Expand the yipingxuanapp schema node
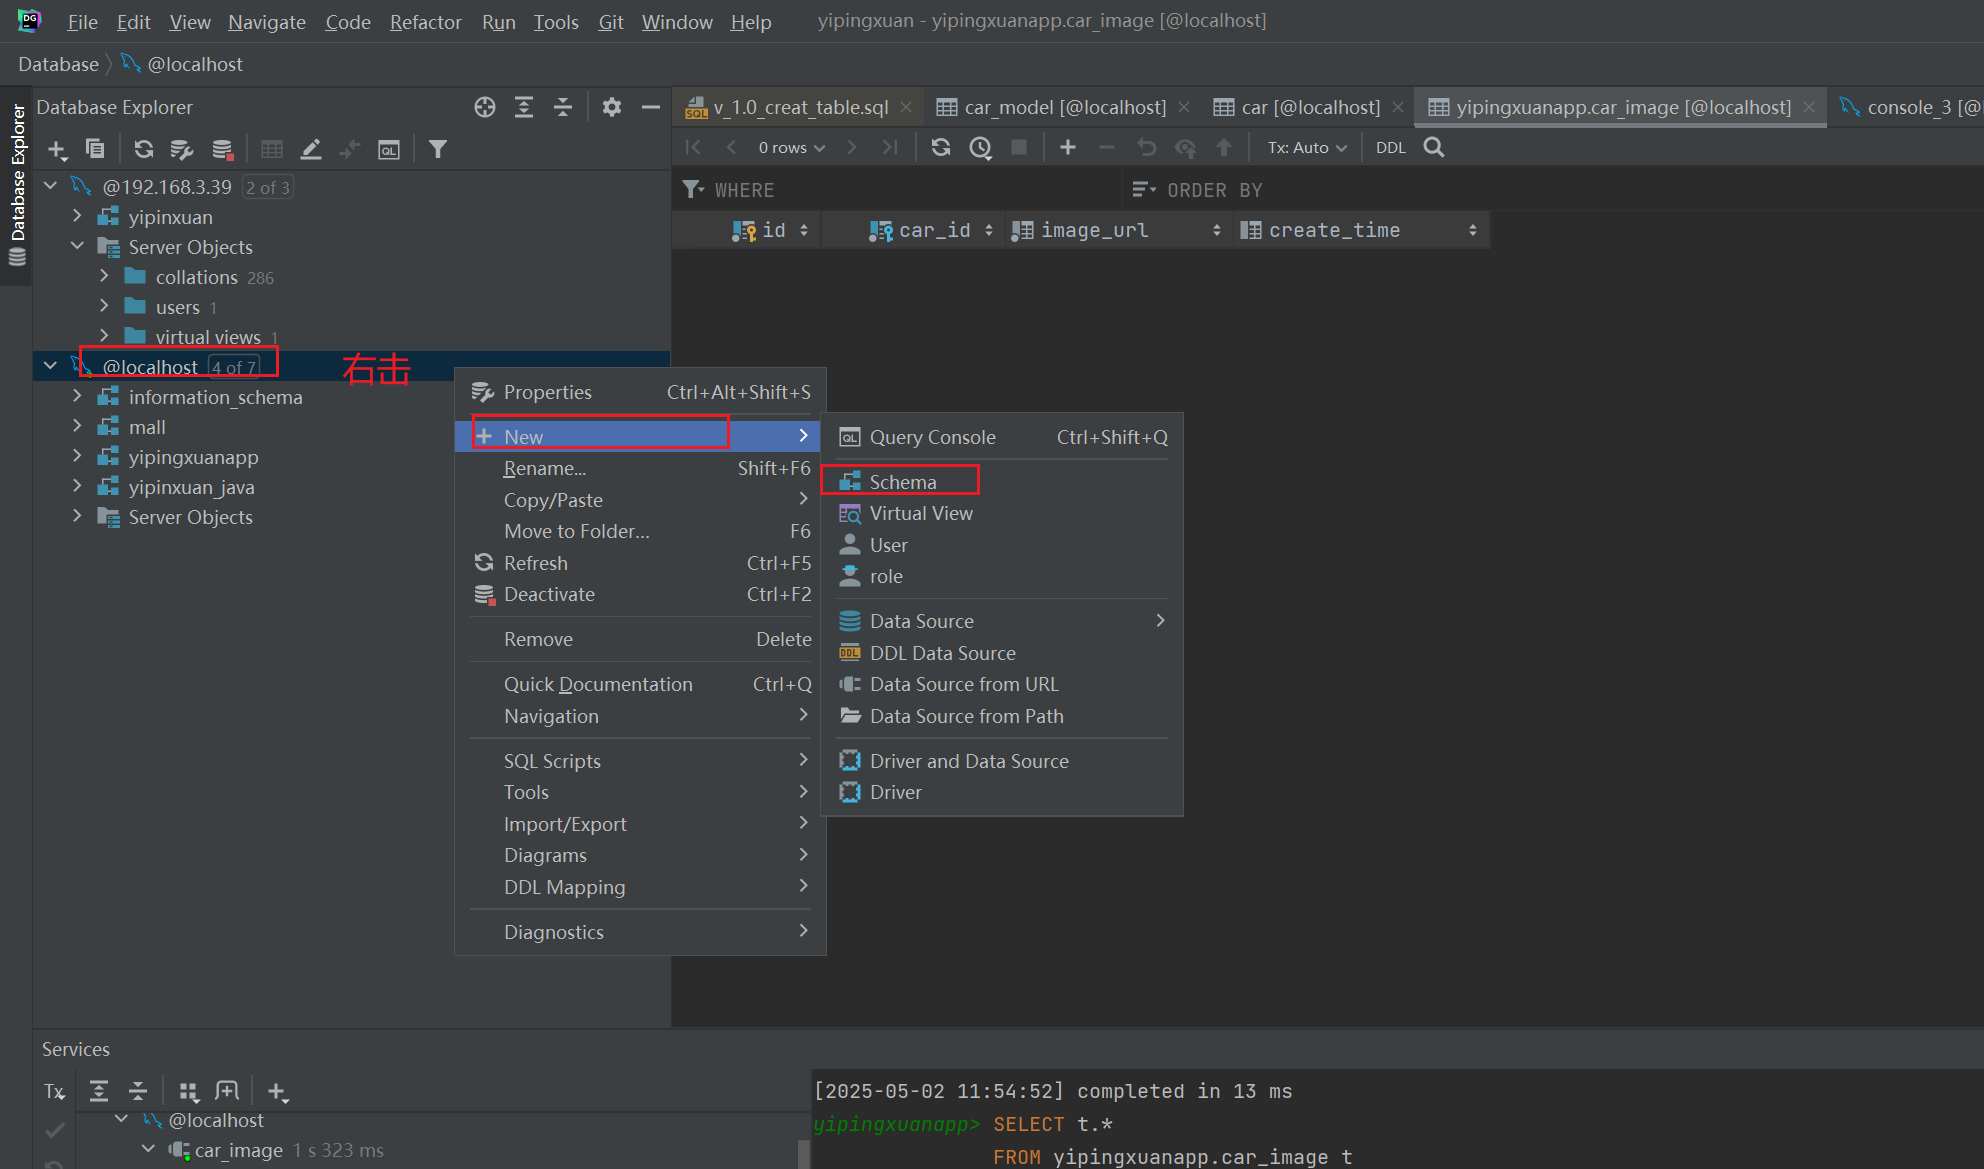Image resolution: width=1984 pixels, height=1169 pixels. pyautogui.click(x=77, y=457)
